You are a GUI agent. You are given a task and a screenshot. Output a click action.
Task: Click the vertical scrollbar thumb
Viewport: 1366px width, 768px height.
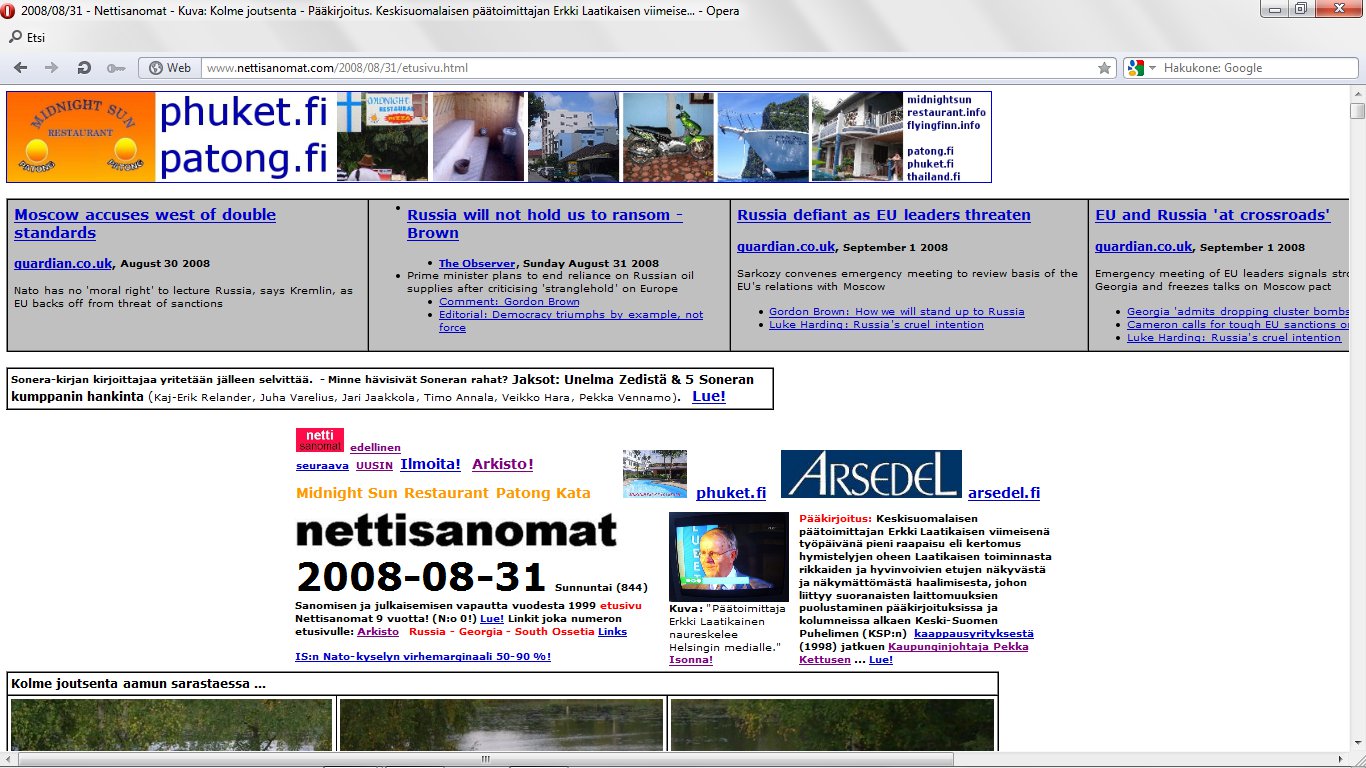(1357, 110)
